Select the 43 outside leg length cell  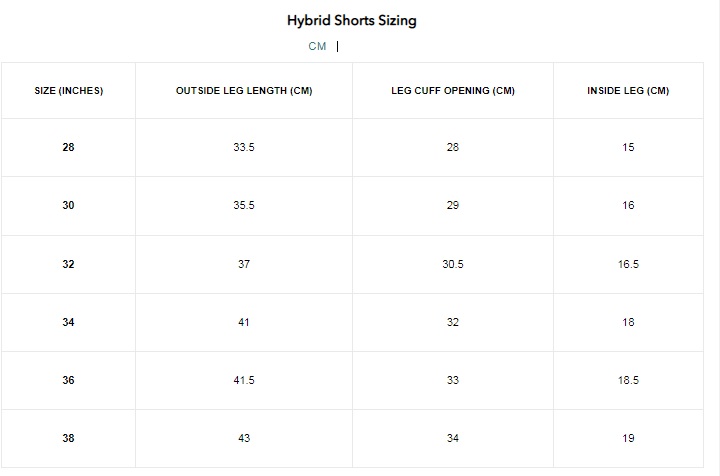click(244, 438)
